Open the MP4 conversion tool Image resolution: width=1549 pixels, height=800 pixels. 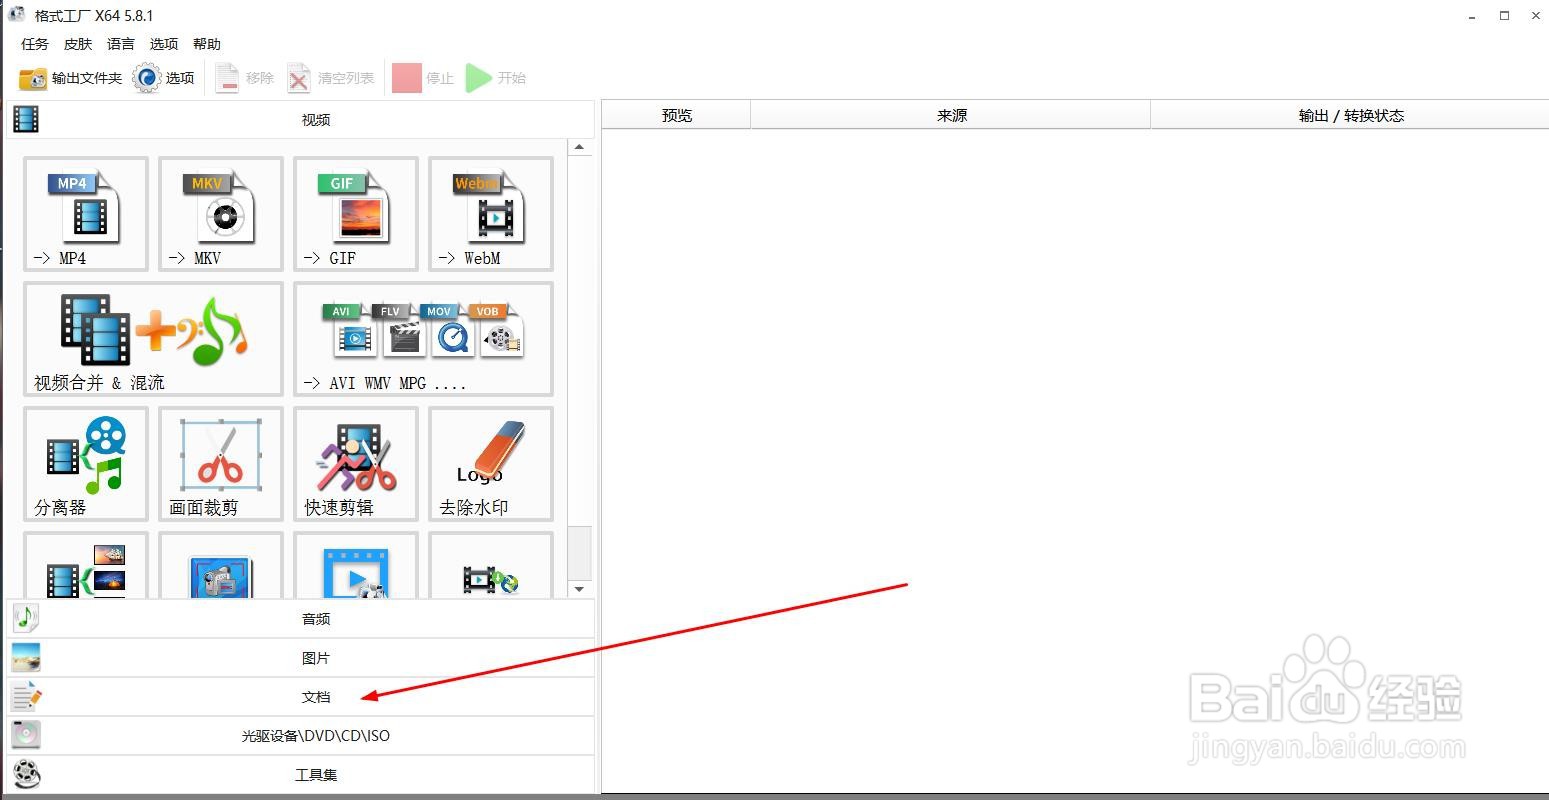click(86, 214)
